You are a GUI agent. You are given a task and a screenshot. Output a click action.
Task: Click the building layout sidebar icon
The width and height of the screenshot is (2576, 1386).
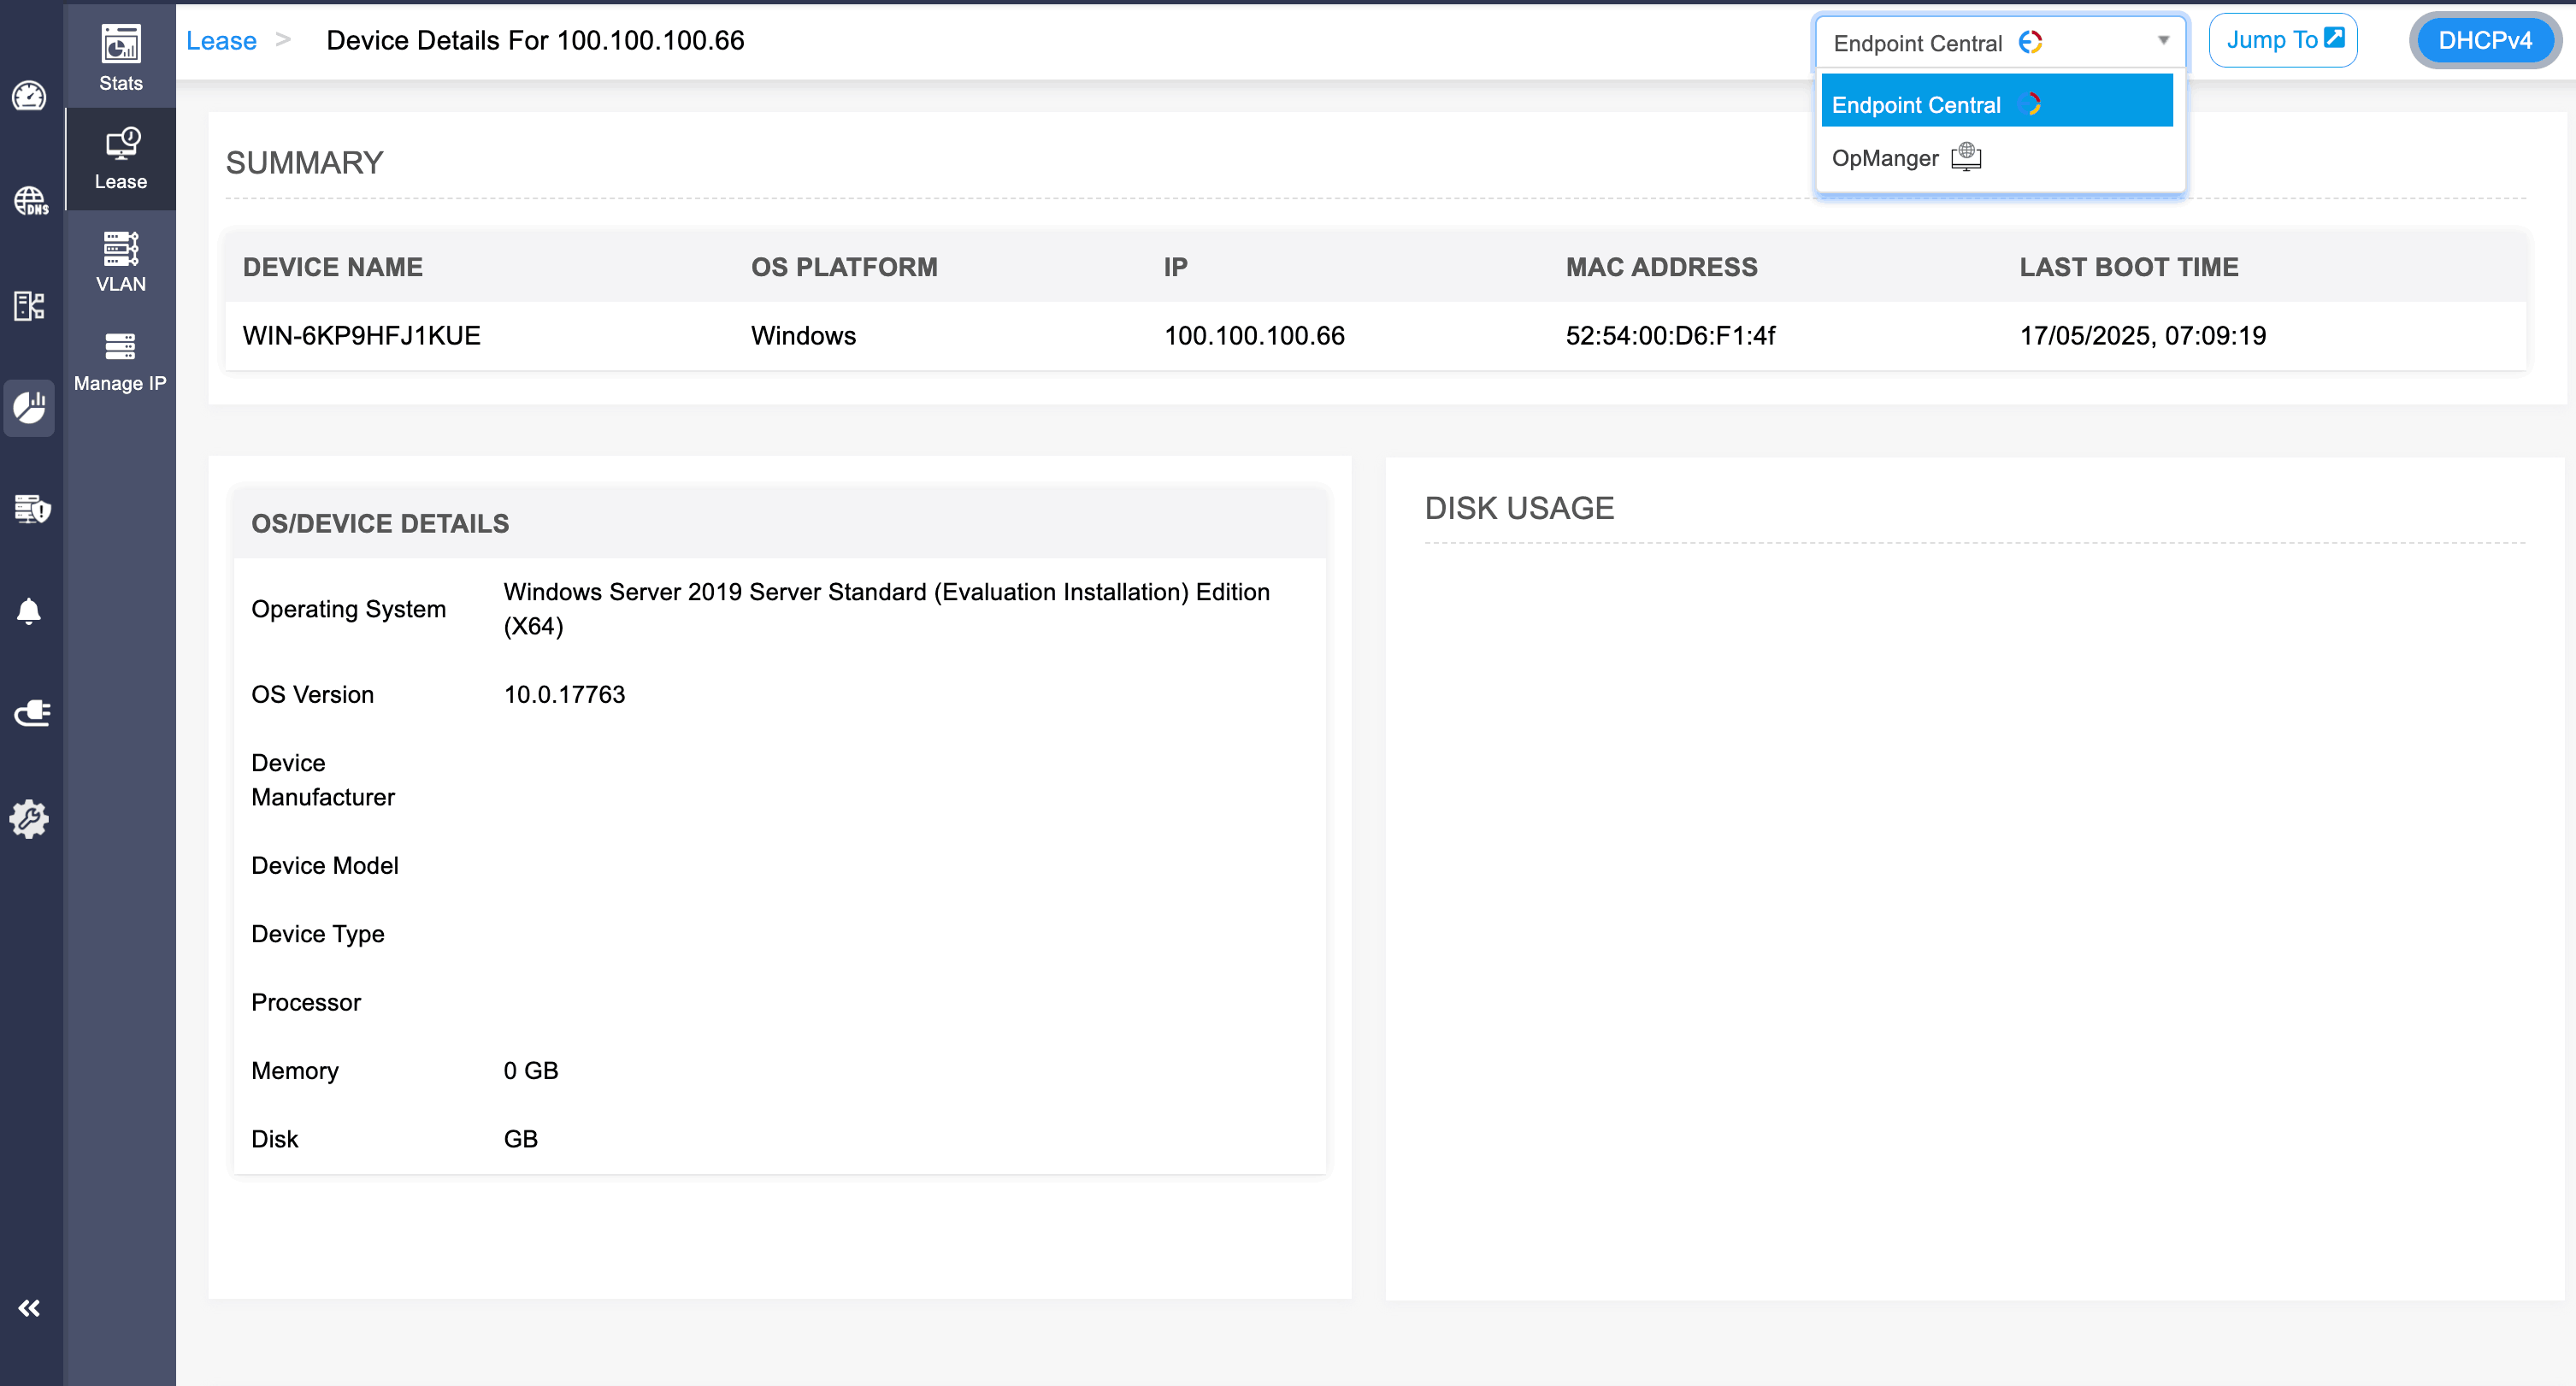(30, 305)
